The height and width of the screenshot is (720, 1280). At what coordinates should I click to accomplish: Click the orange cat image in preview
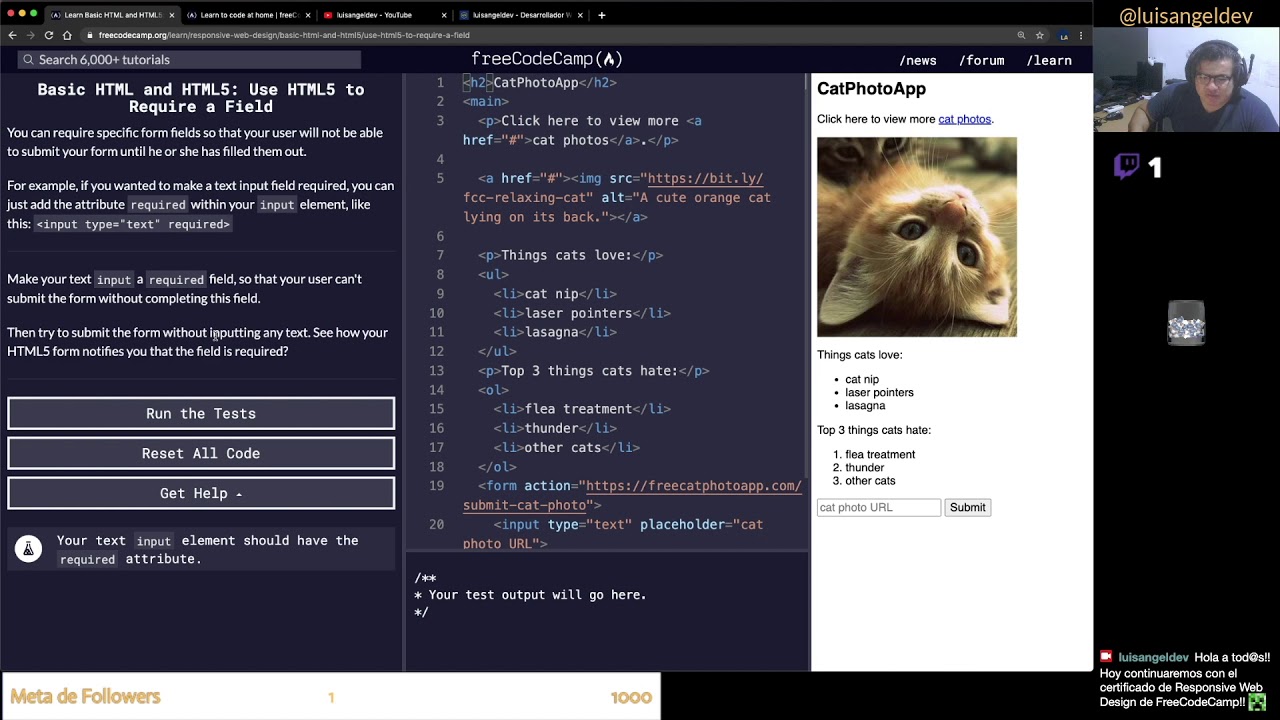[x=917, y=237]
